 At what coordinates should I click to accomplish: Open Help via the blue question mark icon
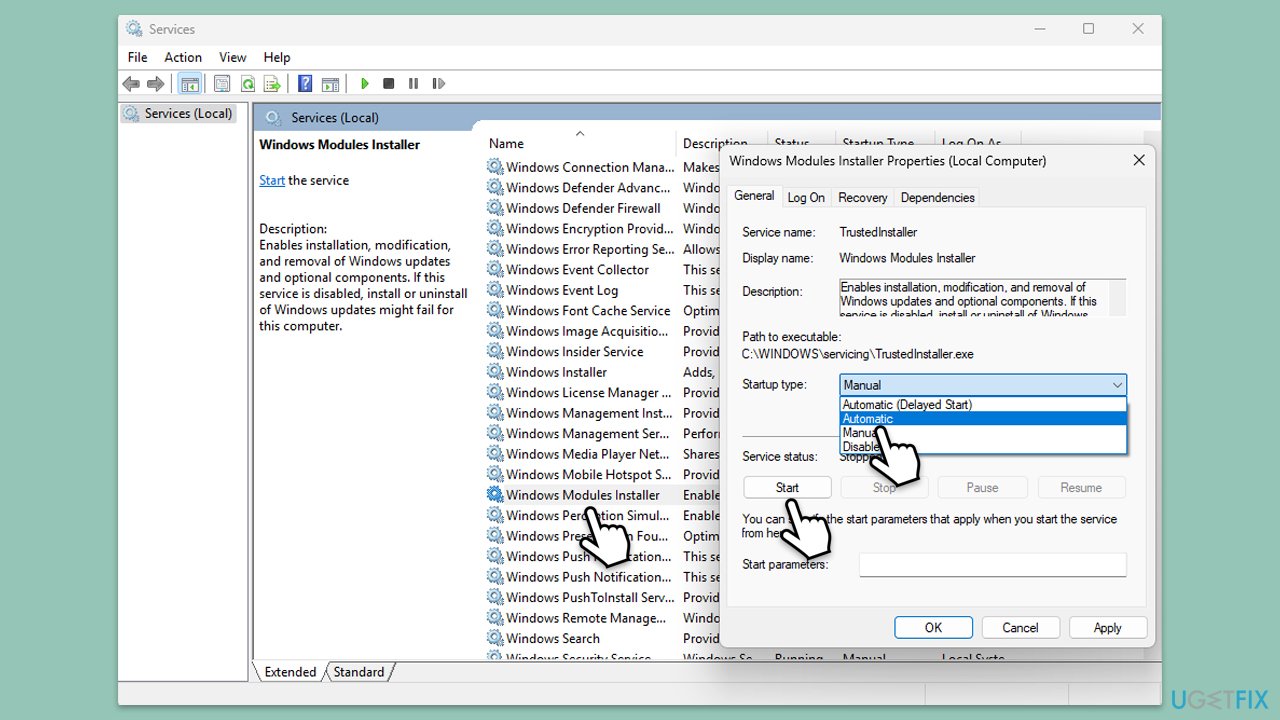point(305,84)
